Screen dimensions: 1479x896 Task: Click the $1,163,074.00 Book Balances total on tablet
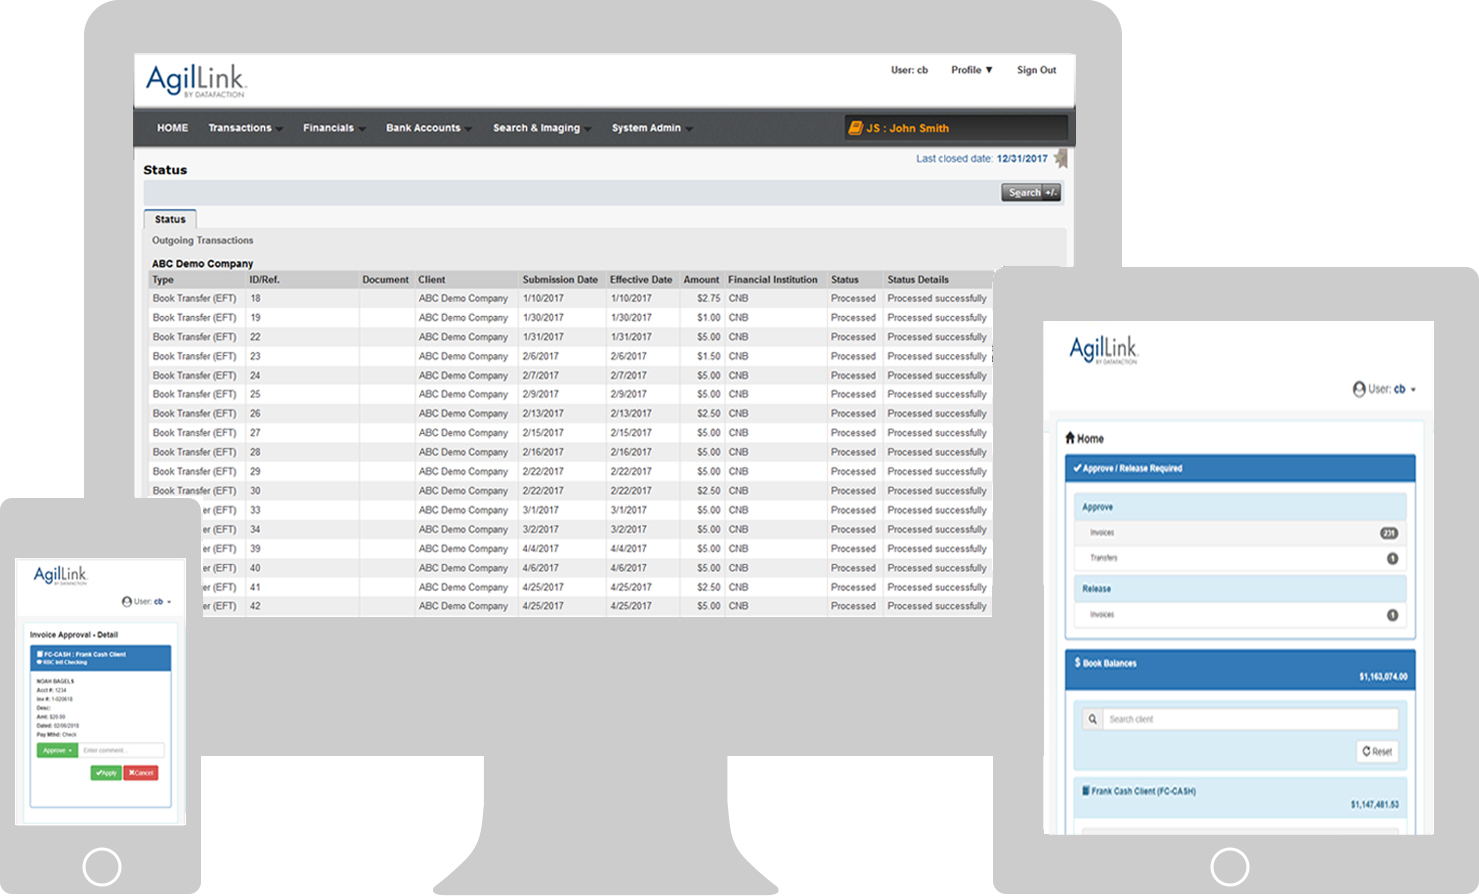point(1383,677)
